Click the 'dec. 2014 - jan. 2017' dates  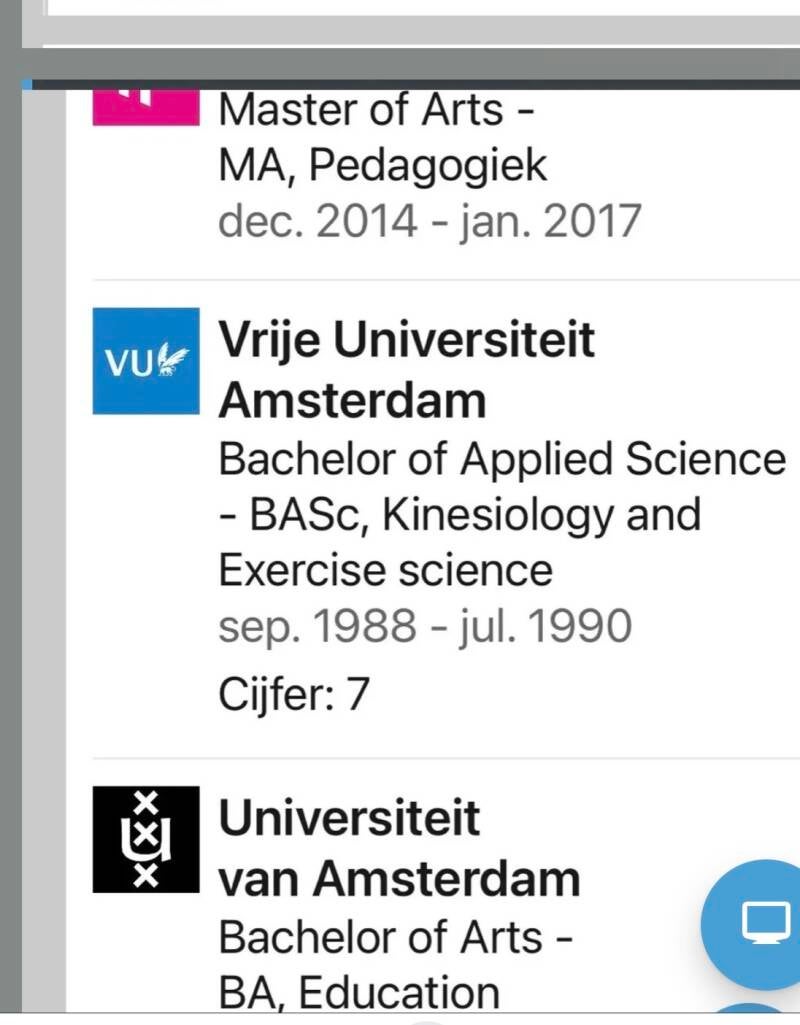[x=429, y=220]
